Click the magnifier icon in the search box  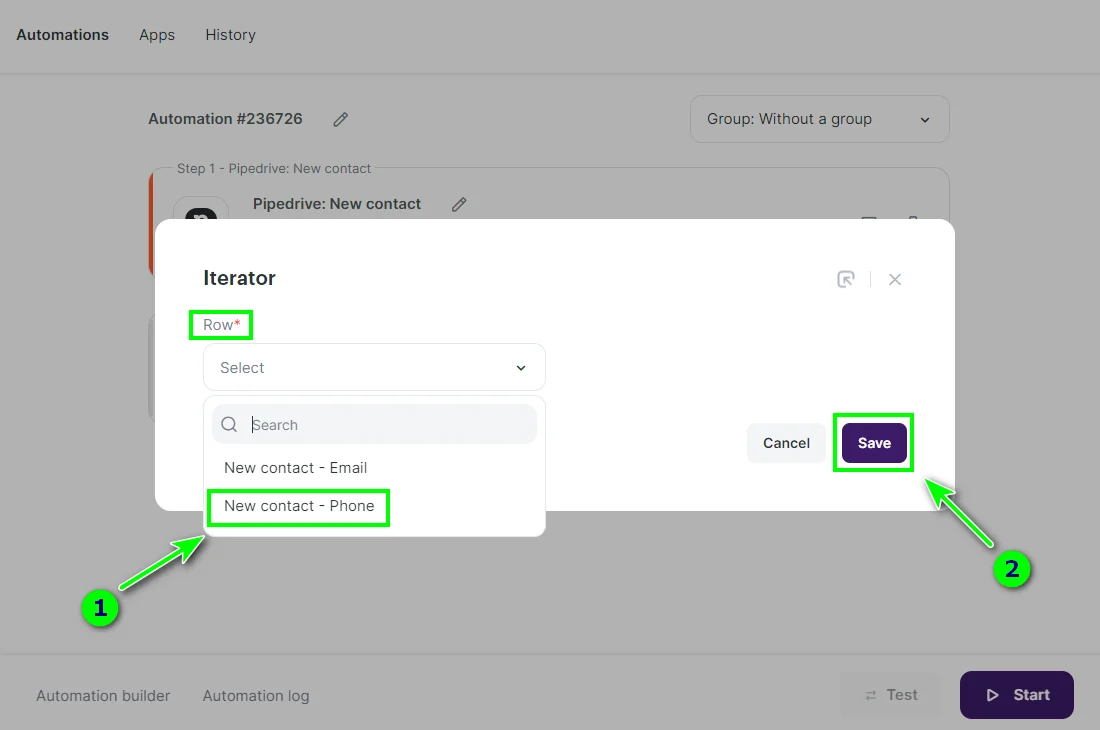click(x=229, y=424)
